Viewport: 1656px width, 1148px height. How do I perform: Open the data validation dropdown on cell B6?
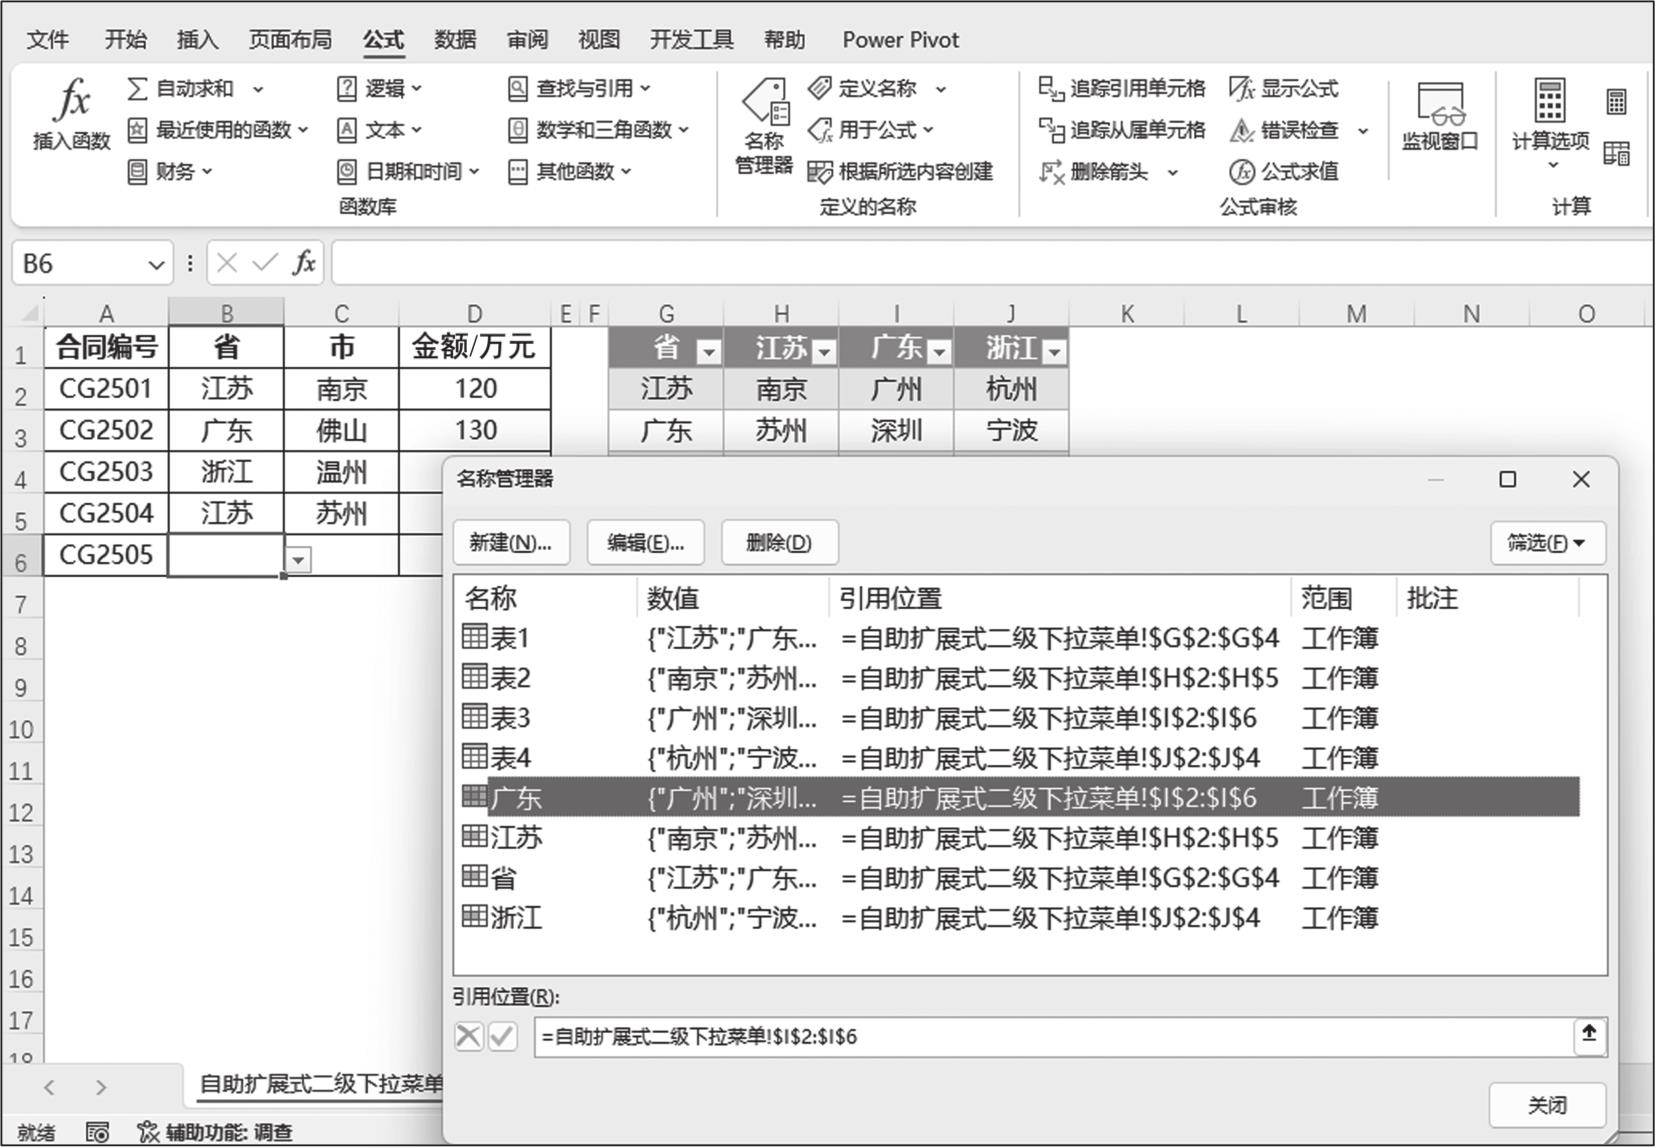pyautogui.click(x=298, y=559)
